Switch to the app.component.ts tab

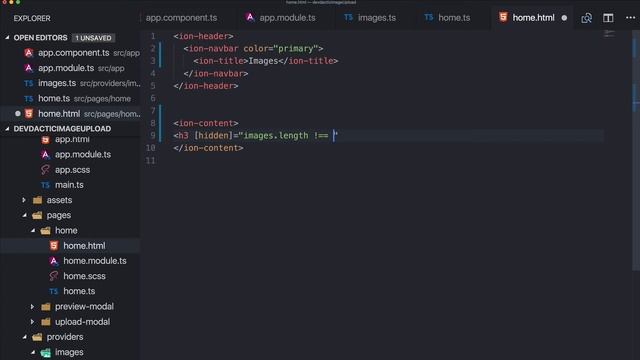click(x=182, y=18)
